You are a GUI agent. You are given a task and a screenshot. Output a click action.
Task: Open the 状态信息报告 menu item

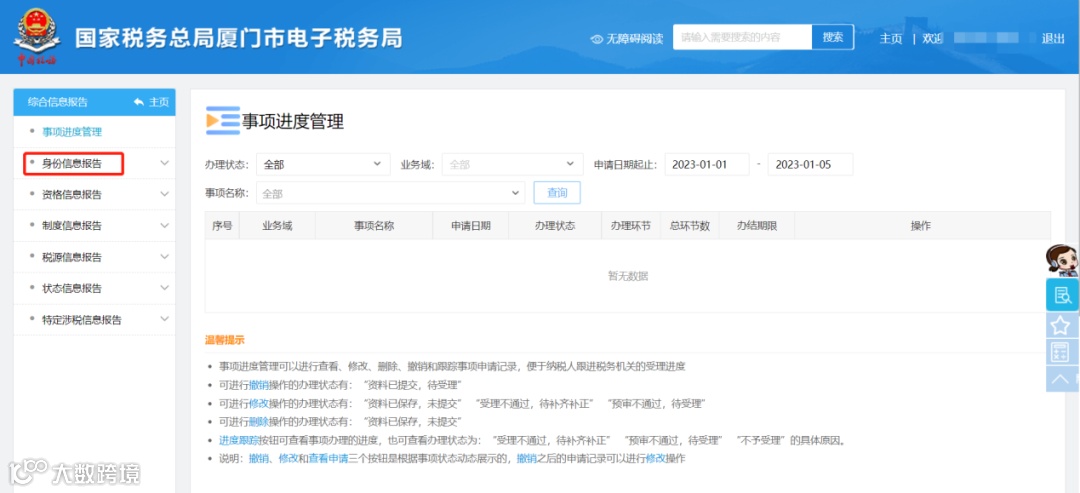tap(72, 289)
